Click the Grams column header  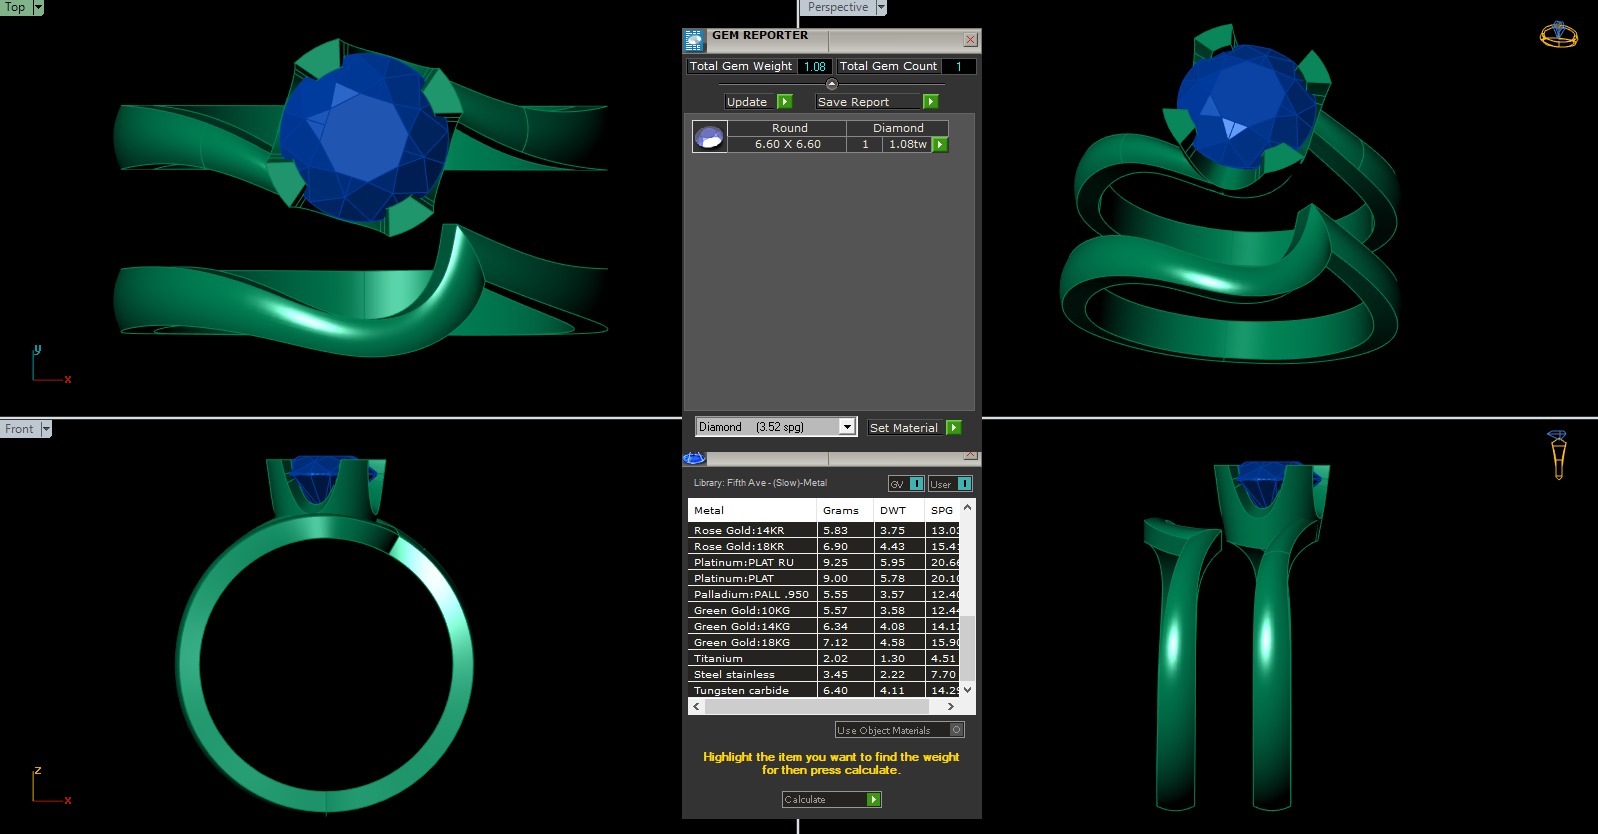pyautogui.click(x=846, y=510)
